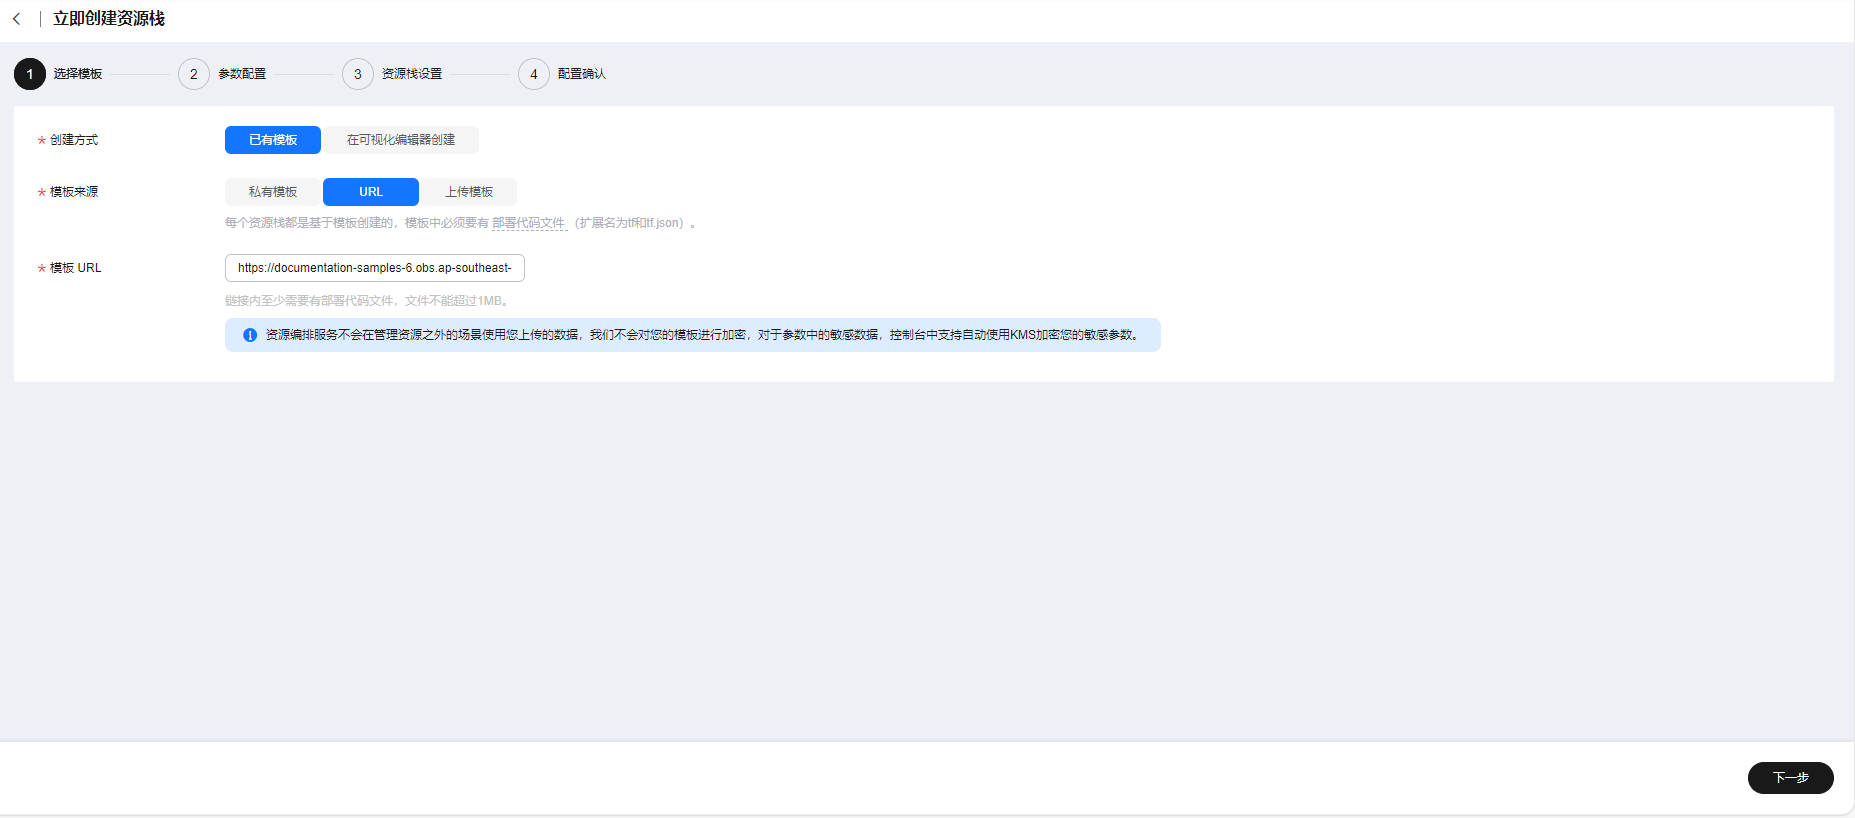Click the step 1 circle icon
Viewport: 1855px width, 818px height.
pos(30,74)
